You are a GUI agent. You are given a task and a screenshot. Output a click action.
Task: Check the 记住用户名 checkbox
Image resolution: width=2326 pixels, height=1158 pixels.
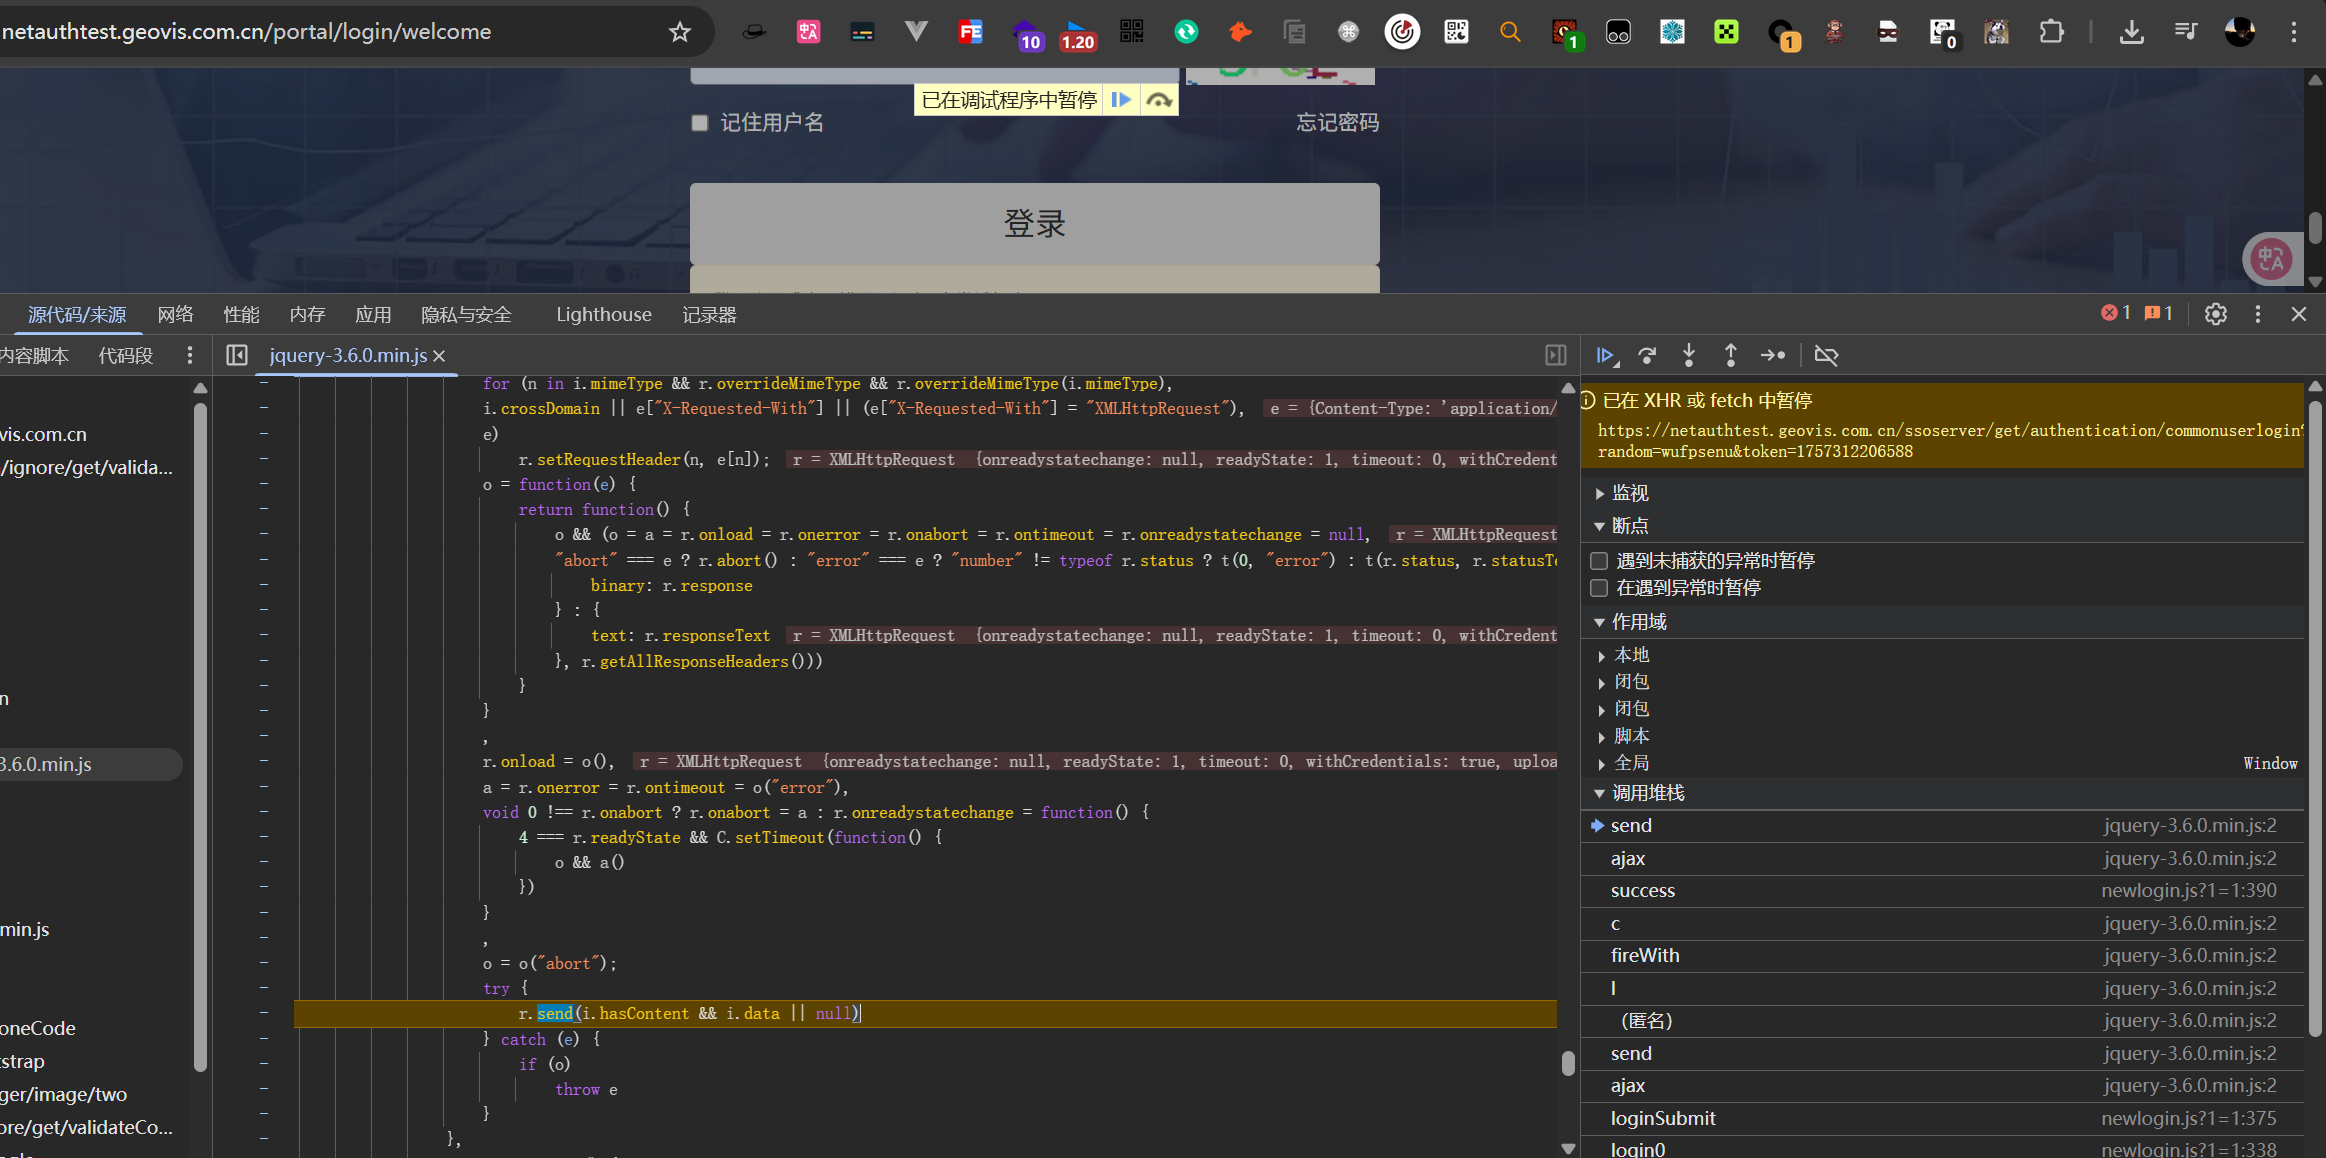coord(700,123)
